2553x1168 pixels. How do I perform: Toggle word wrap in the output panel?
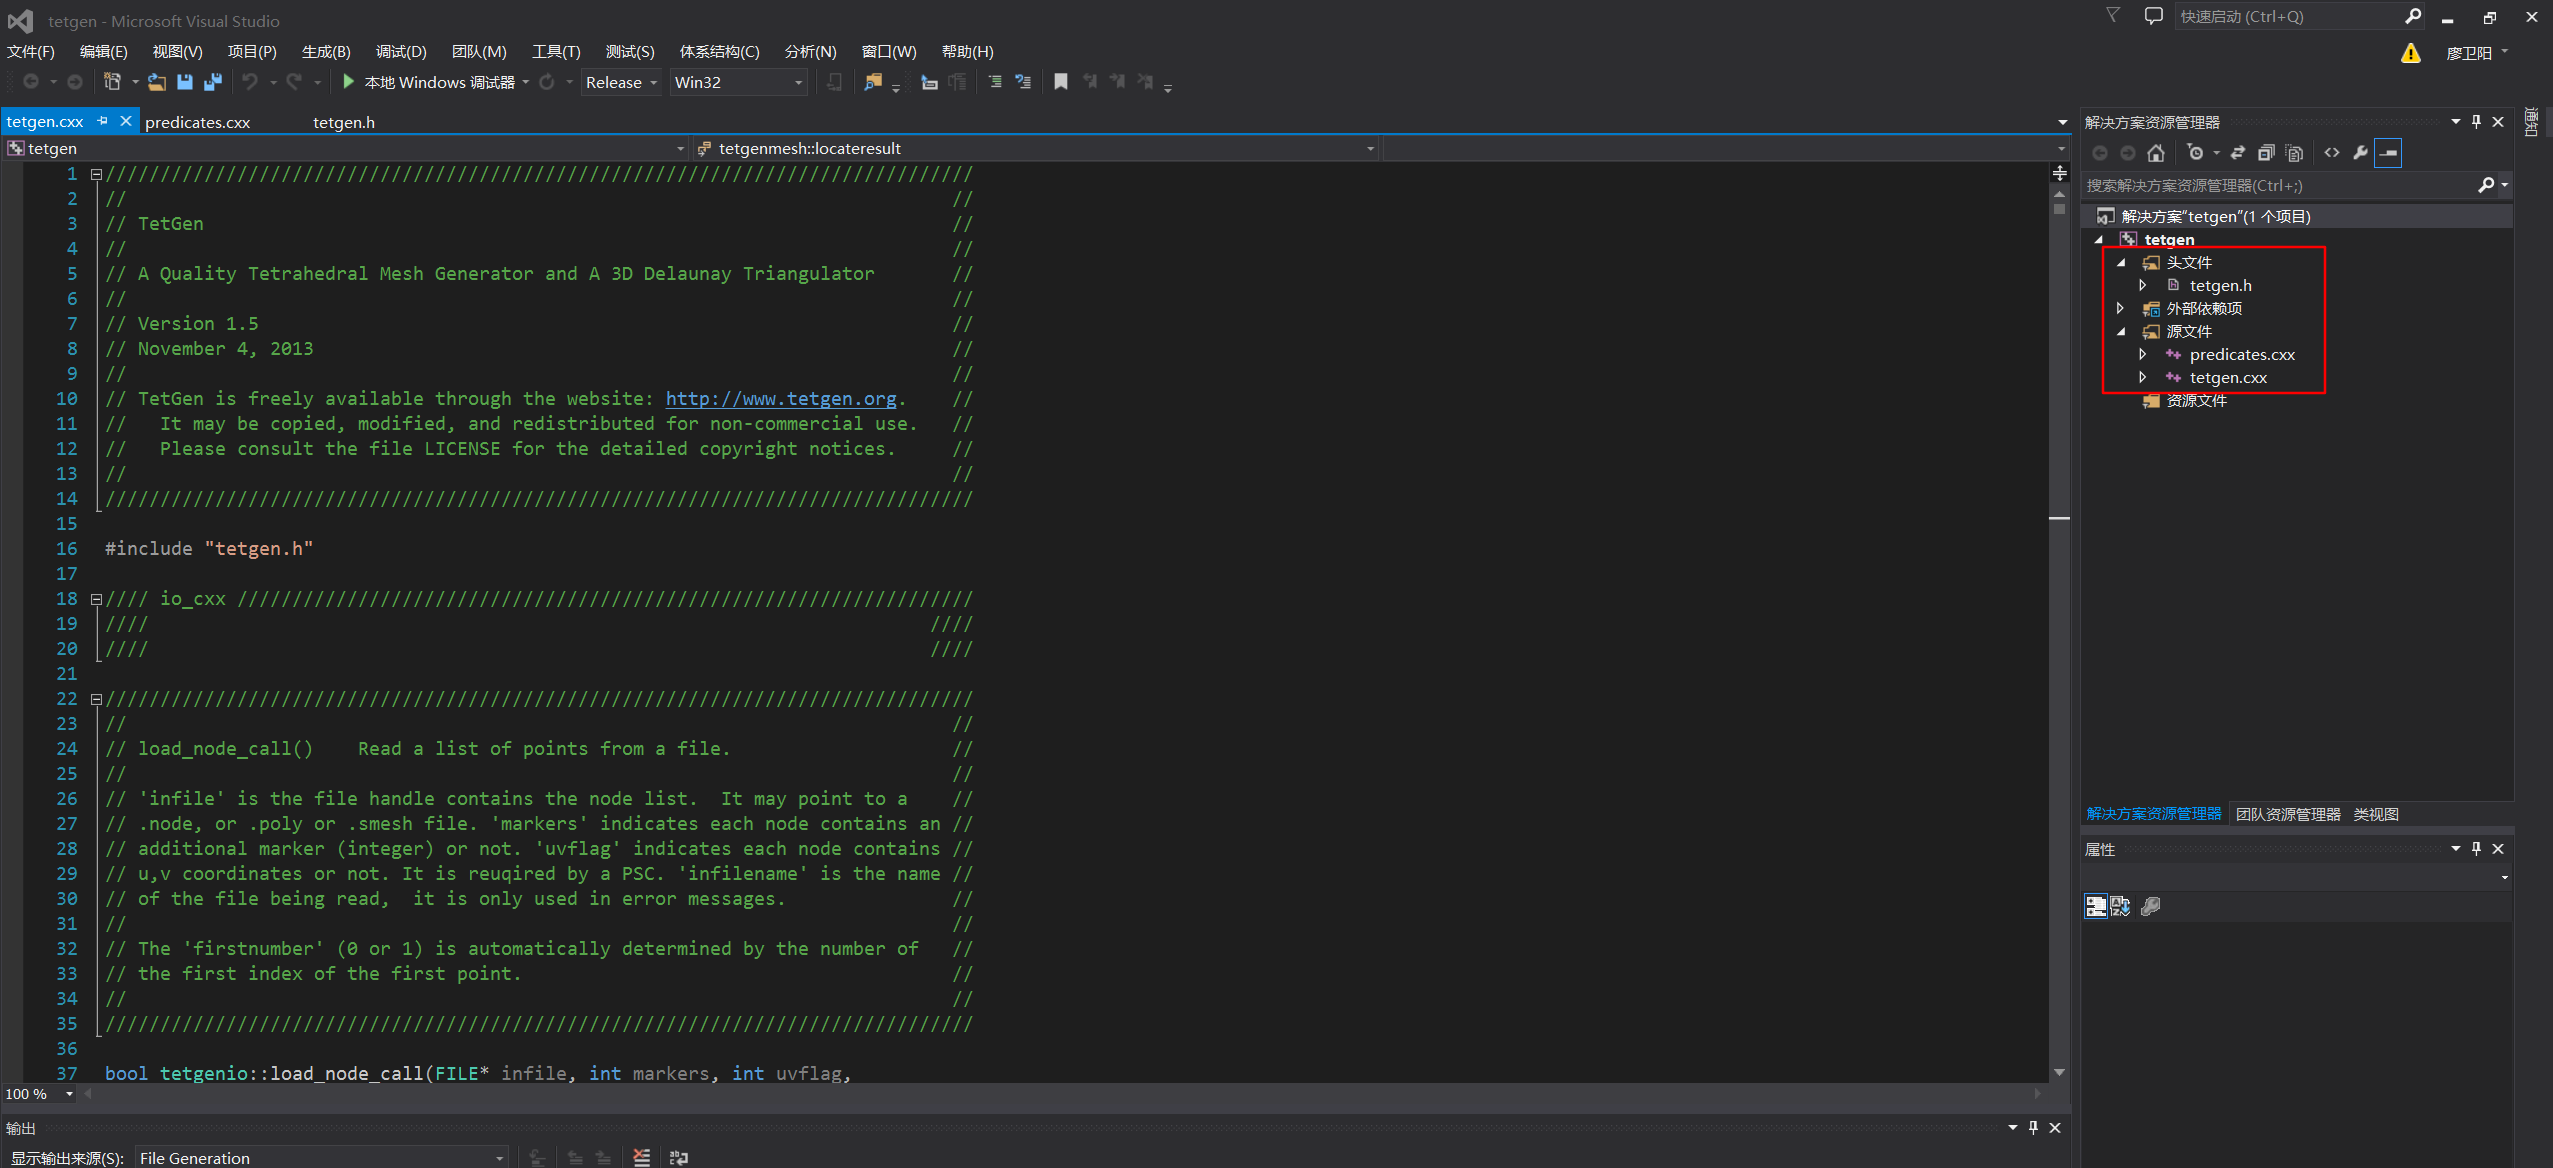pos(679,1157)
